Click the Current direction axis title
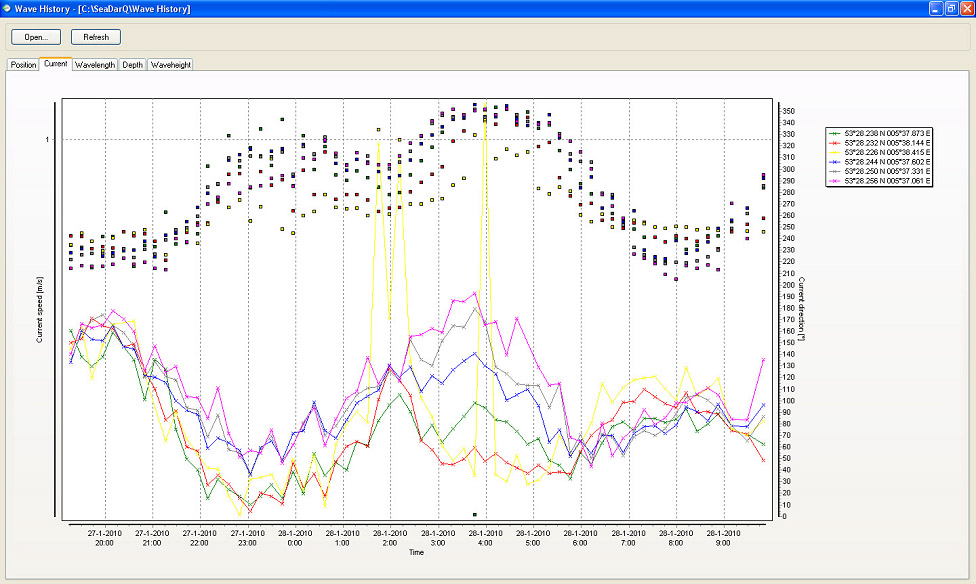Viewport: 976px width, 584px height. [801, 309]
